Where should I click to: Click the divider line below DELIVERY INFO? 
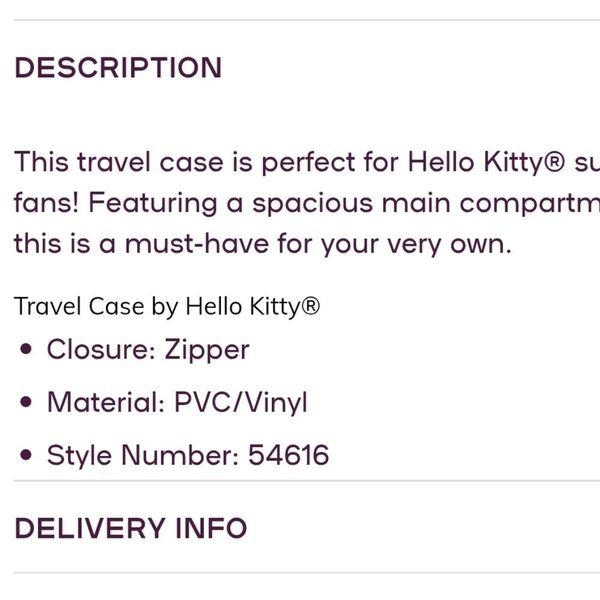click(x=307, y=573)
